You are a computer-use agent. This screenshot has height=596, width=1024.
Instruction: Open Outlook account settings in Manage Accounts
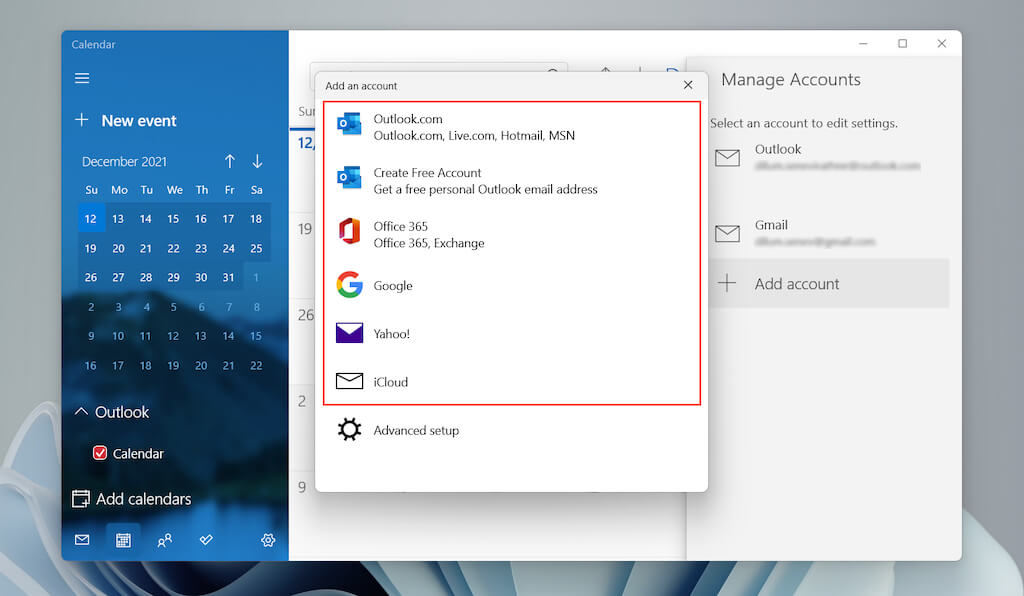coord(829,157)
